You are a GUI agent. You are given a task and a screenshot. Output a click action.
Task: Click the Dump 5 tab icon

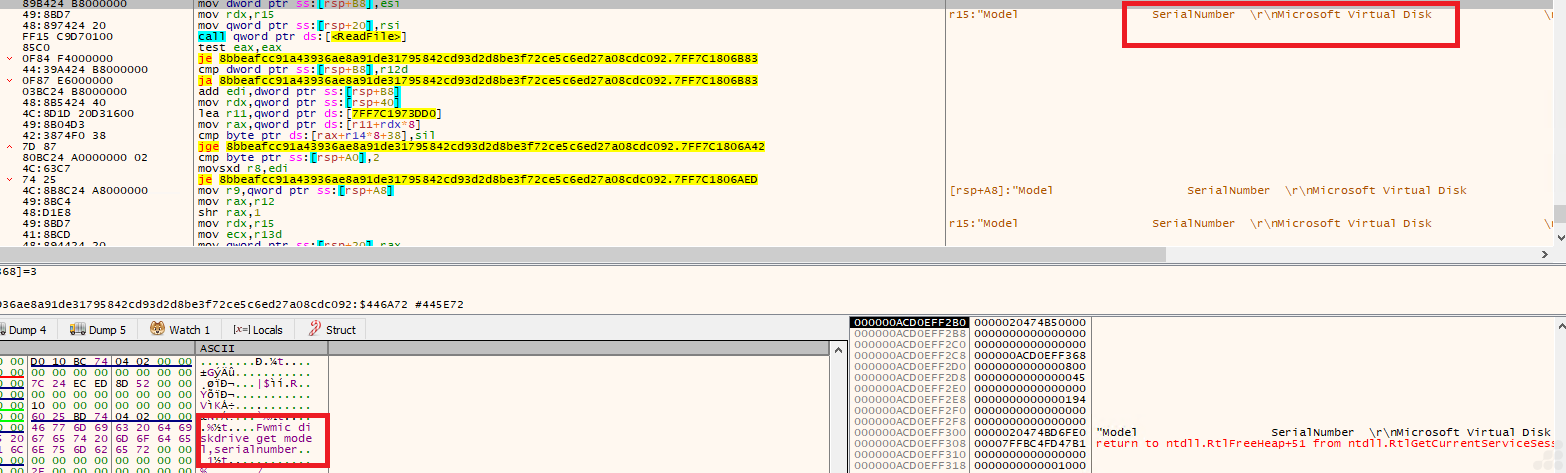[76, 329]
